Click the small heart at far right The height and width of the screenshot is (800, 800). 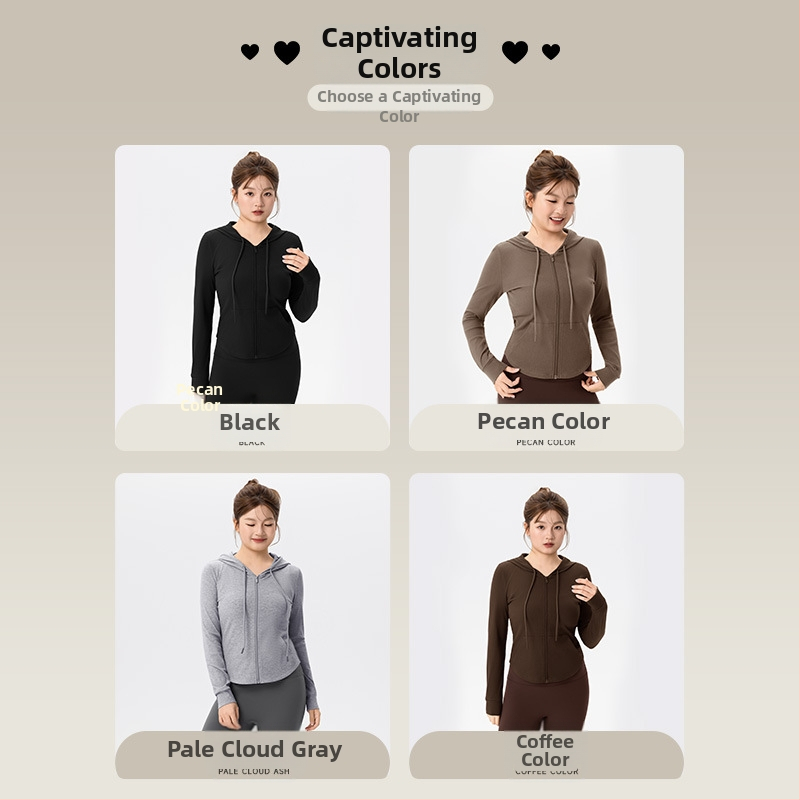tap(551, 52)
